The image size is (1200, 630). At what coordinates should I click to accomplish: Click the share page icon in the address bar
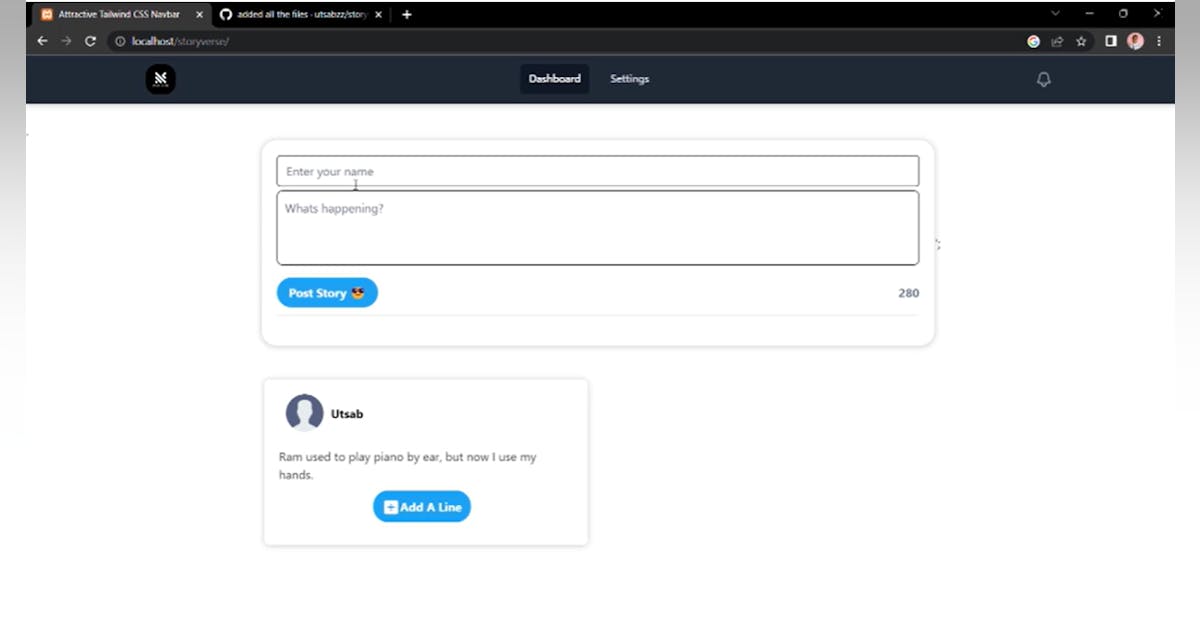(1057, 41)
